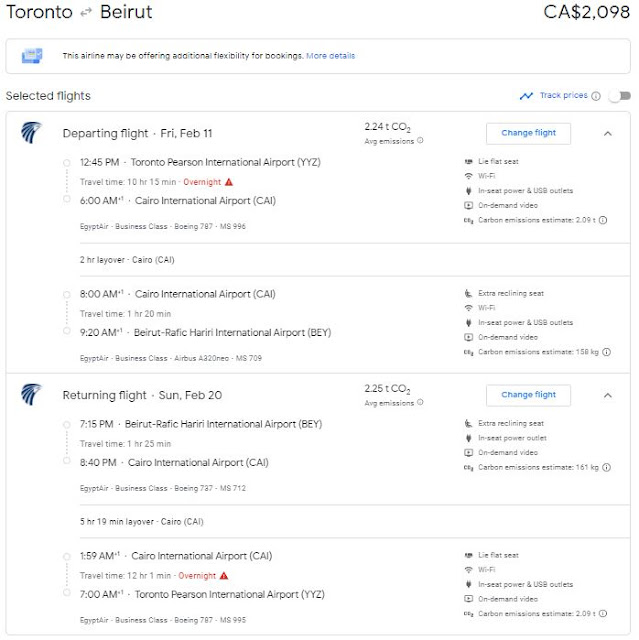Open info icon beside 2.24 t CO2 Avg emissions
639x640 pixels.
(x=420, y=140)
